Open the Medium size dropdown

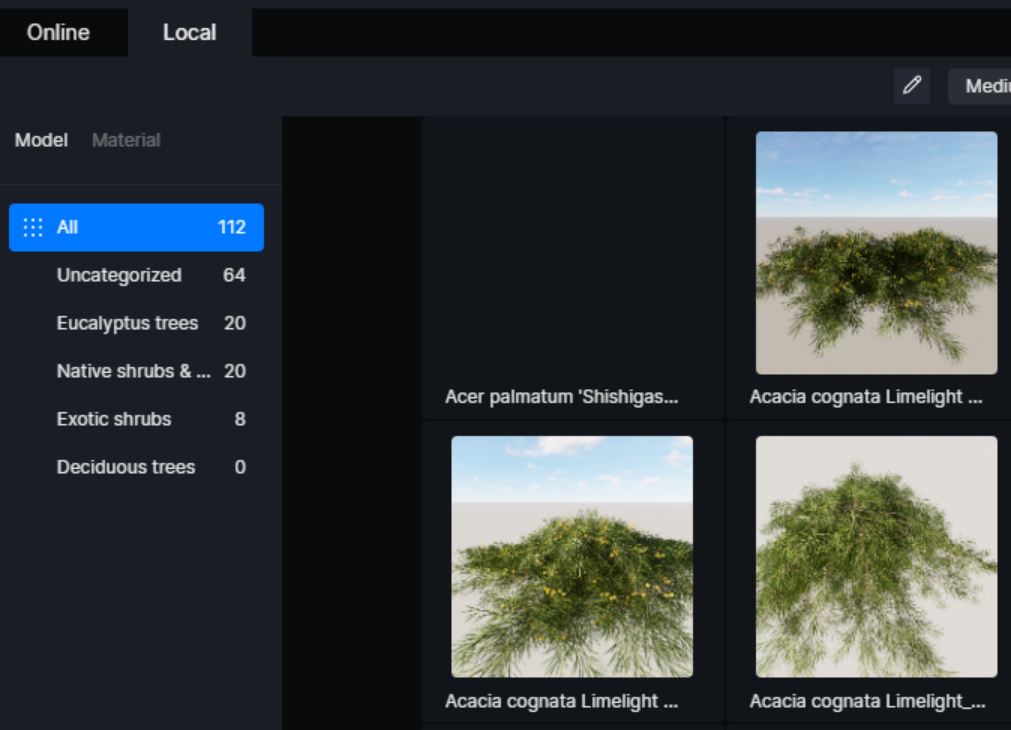pyautogui.click(x=979, y=86)
